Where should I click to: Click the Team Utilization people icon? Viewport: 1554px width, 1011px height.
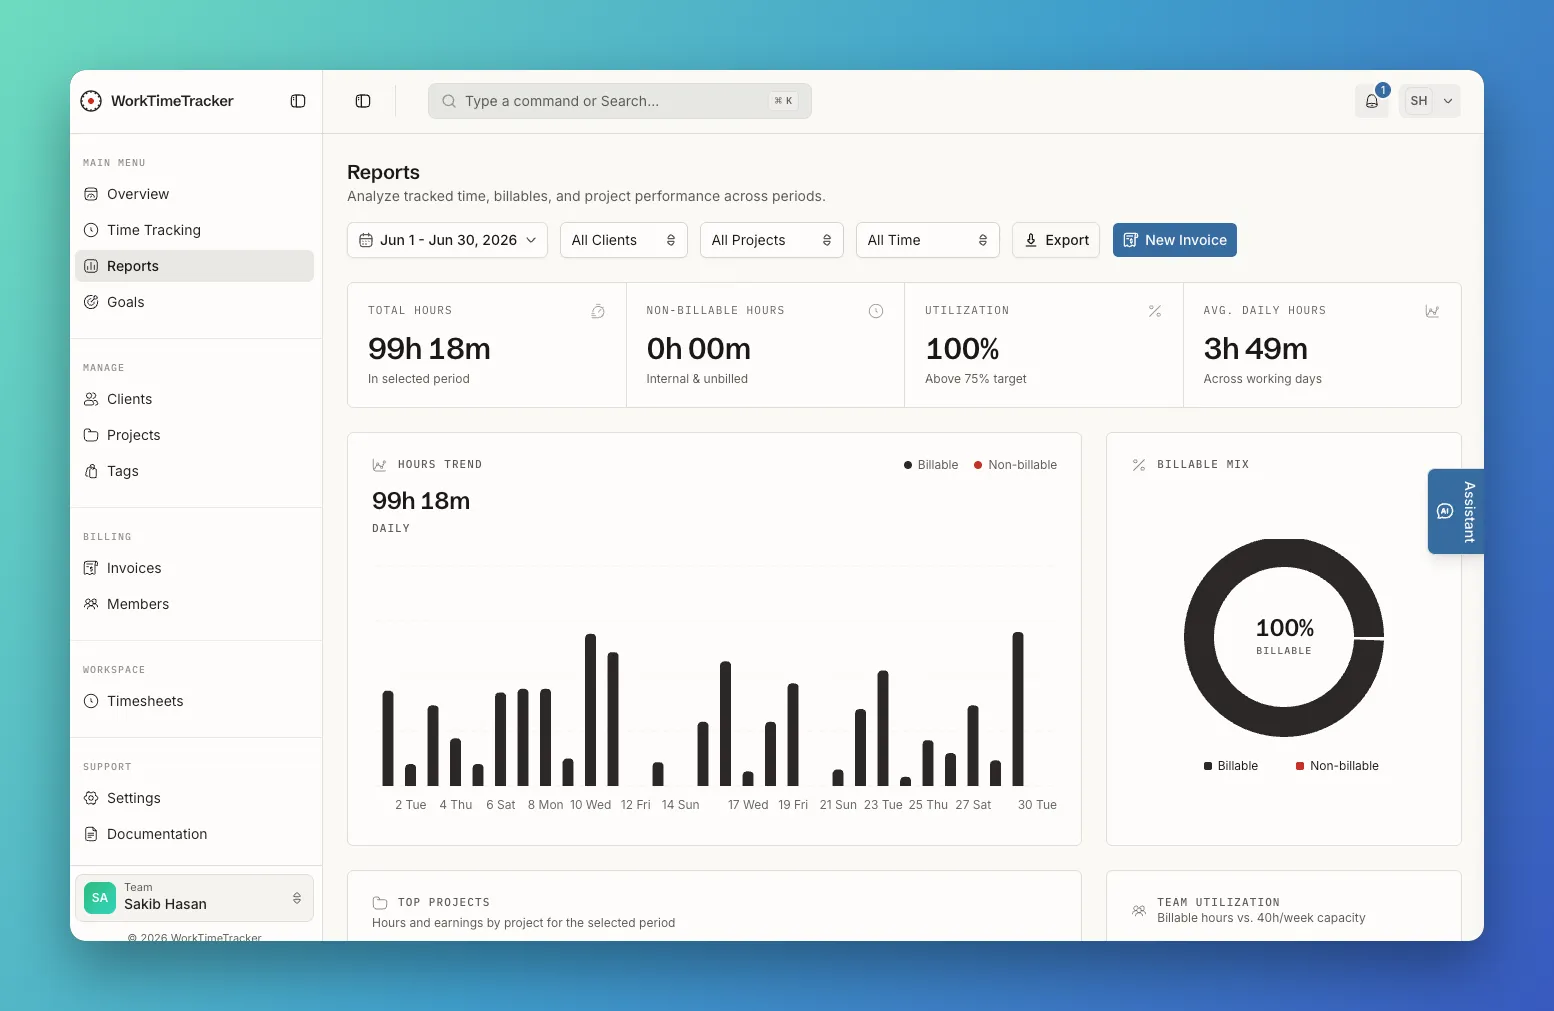point(1139,910)
